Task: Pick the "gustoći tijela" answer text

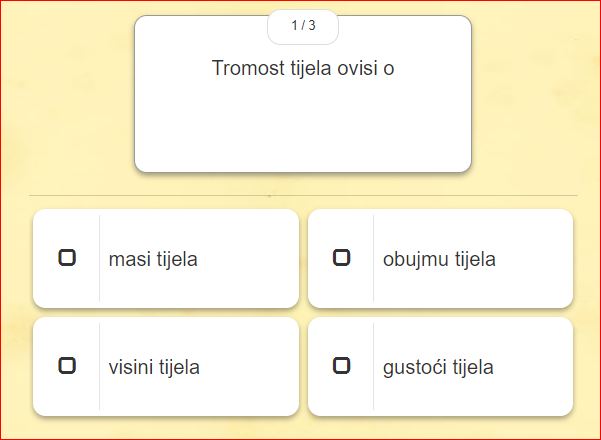Action: (x=438, y=367)
